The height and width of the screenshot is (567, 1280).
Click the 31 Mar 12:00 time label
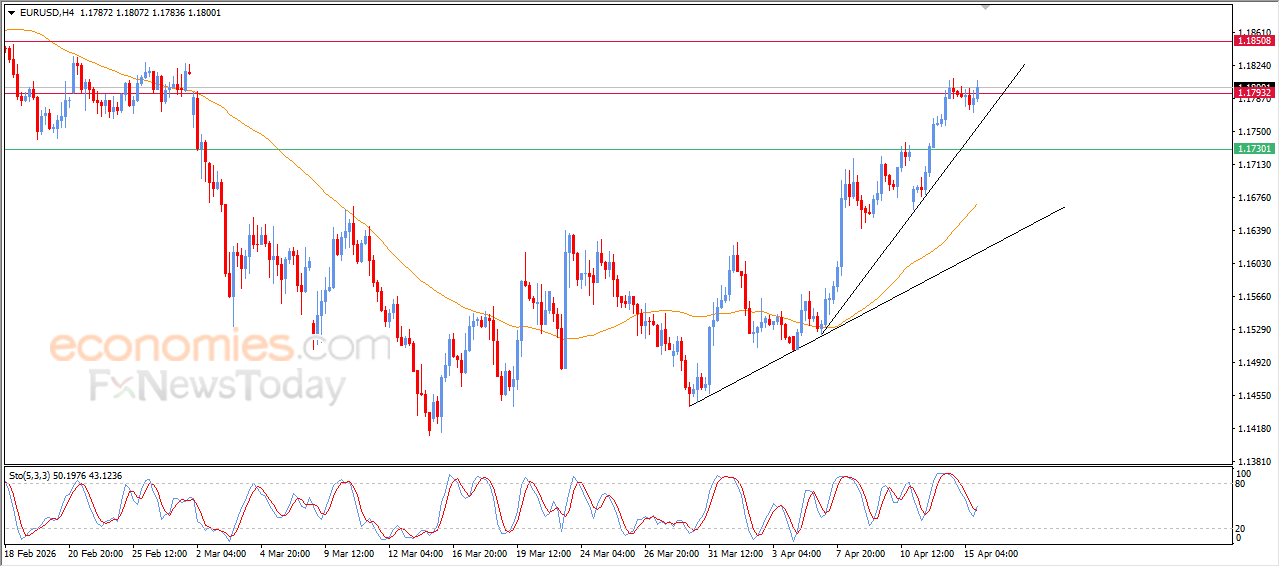[x=734, y=553]
